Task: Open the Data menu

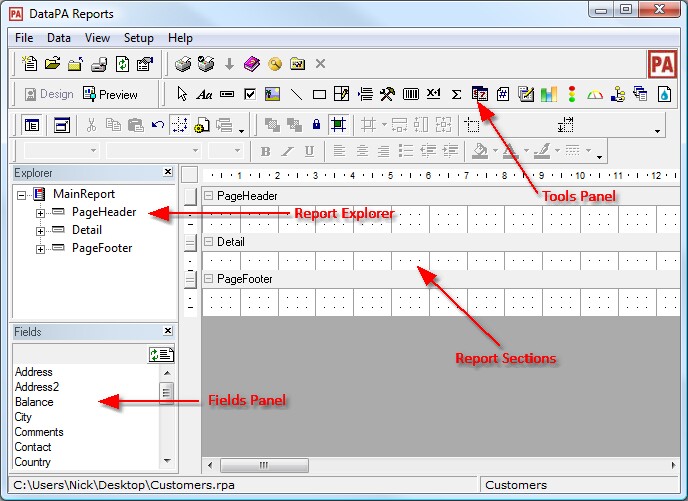Action: point(59,38)
